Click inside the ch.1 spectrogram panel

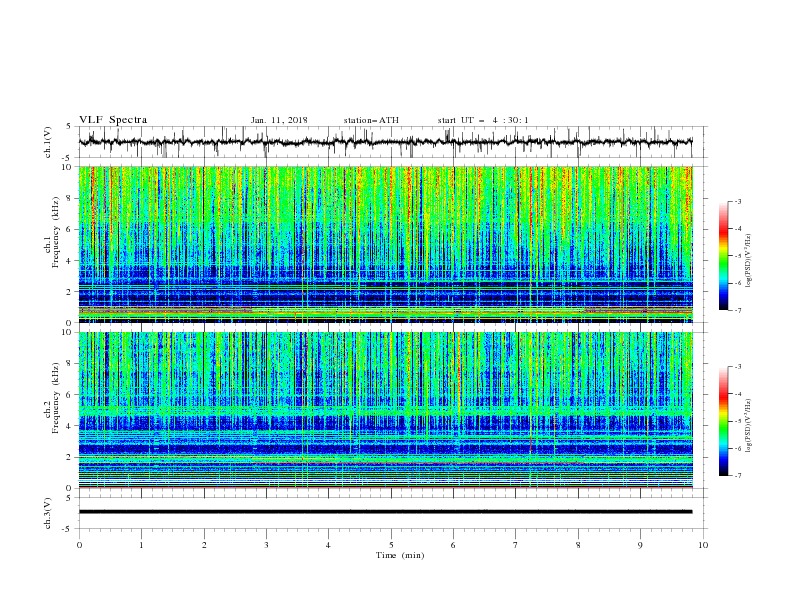385,244
